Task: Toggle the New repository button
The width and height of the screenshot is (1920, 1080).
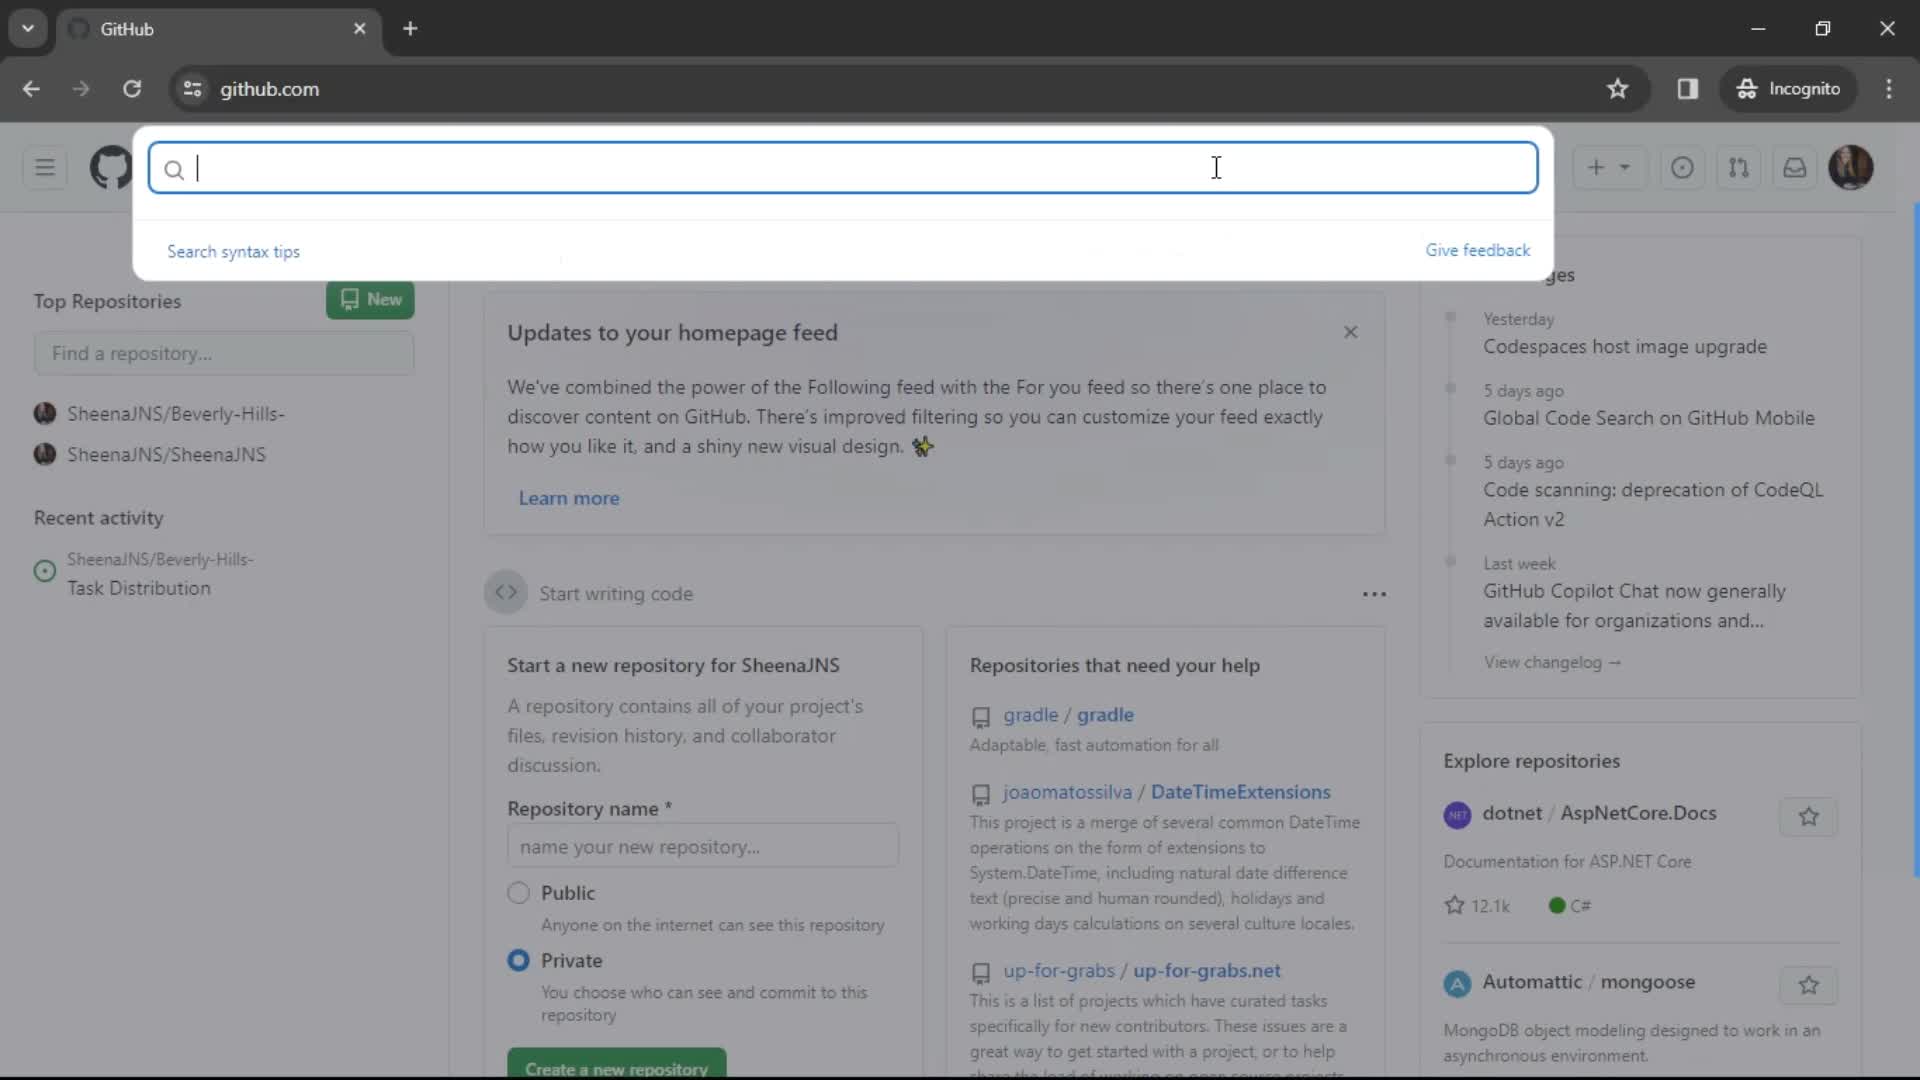Action: click(x=368, y=298)
